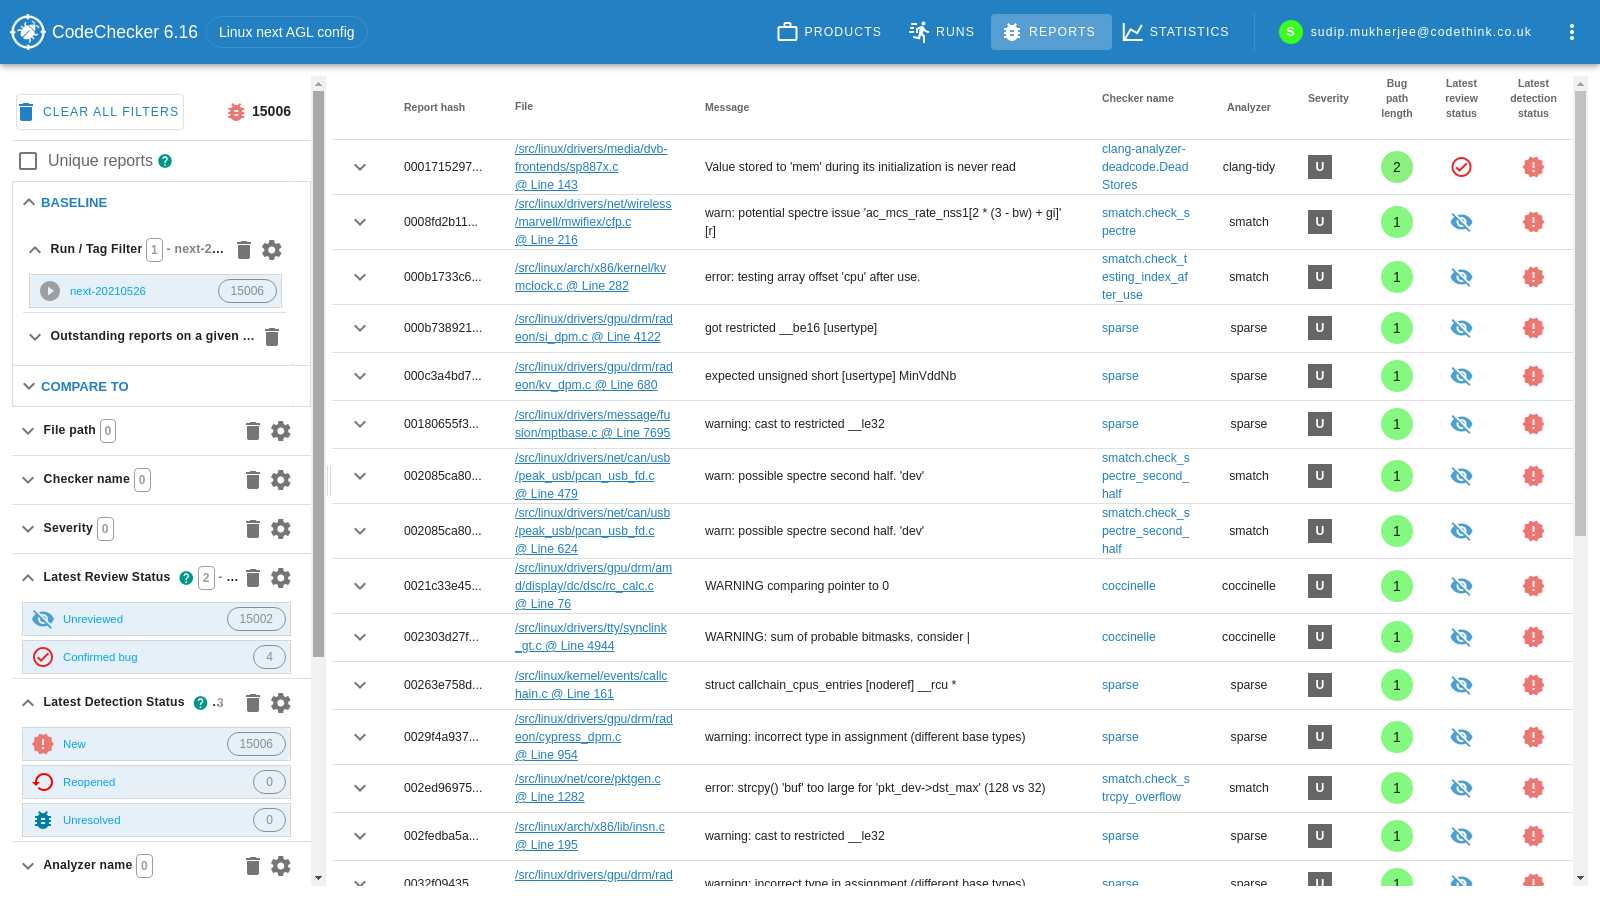
Task: Expand the Checker name filter section
Action: coord(28,480)
